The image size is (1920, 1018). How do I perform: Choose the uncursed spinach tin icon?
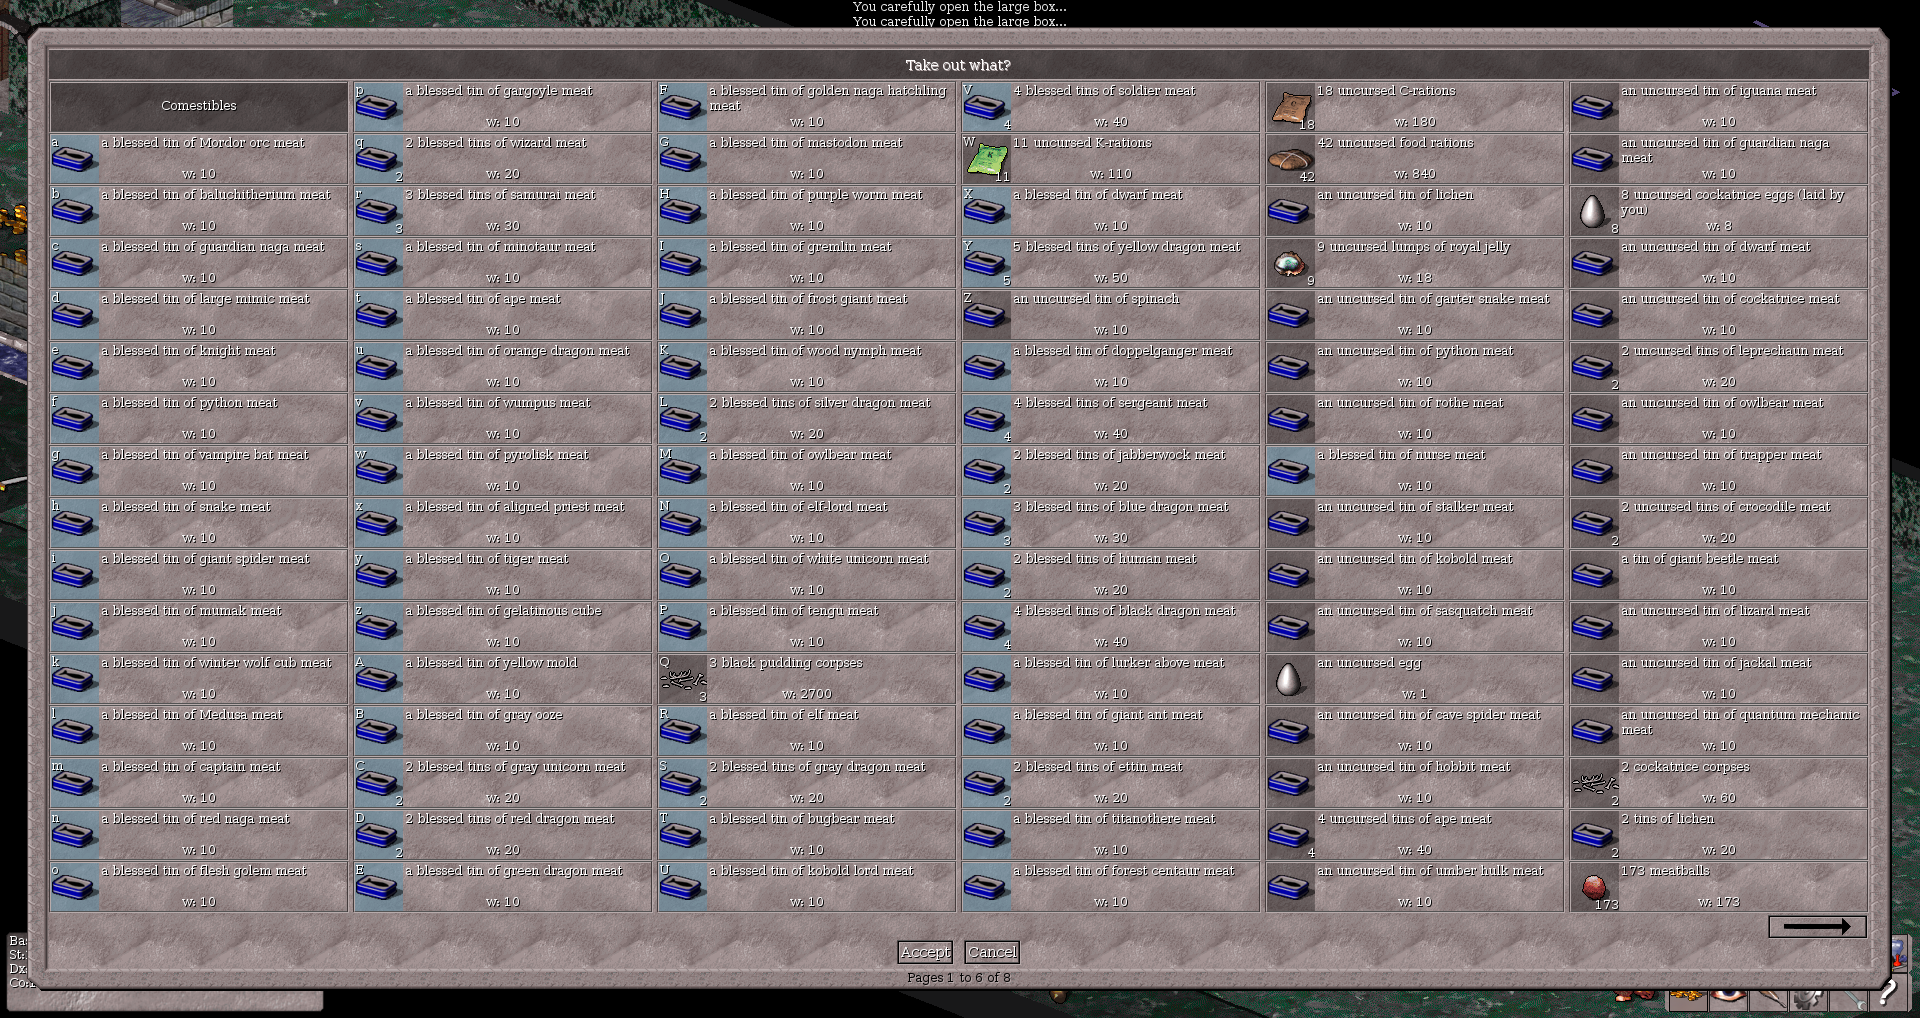987,315
